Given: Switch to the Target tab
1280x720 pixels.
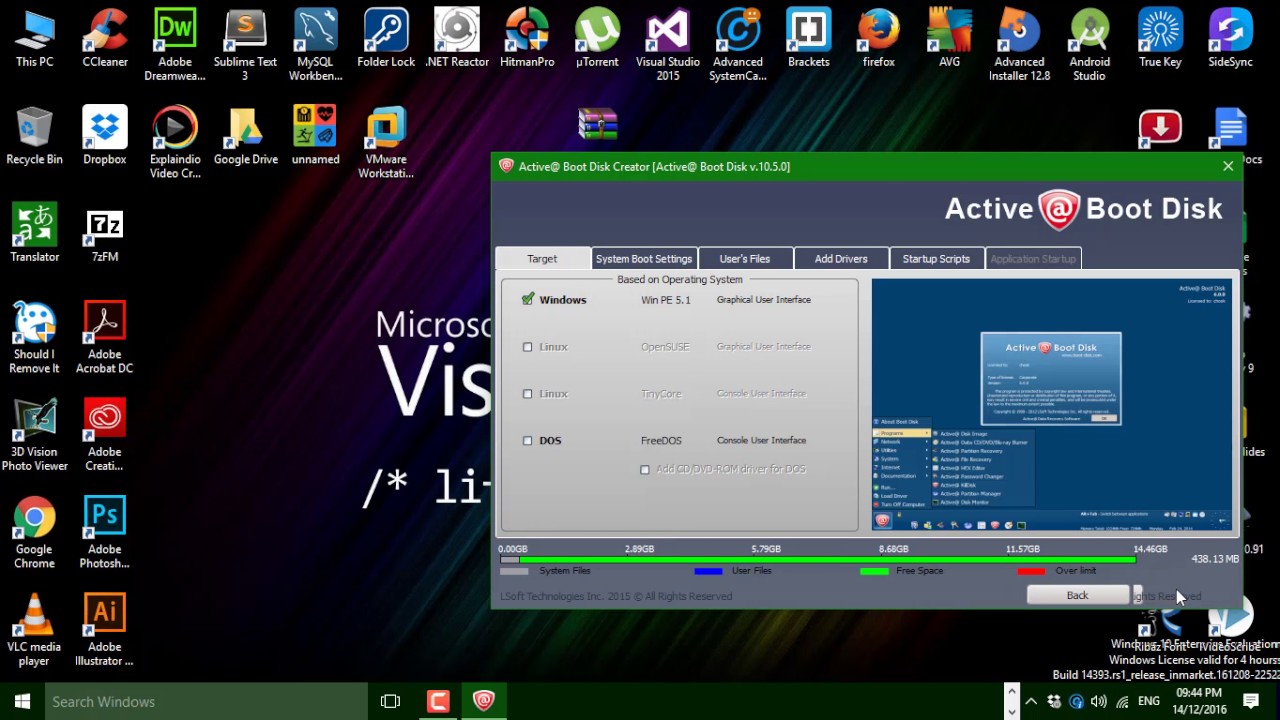Looking at the screenshot, I should [x=542, y=259].
